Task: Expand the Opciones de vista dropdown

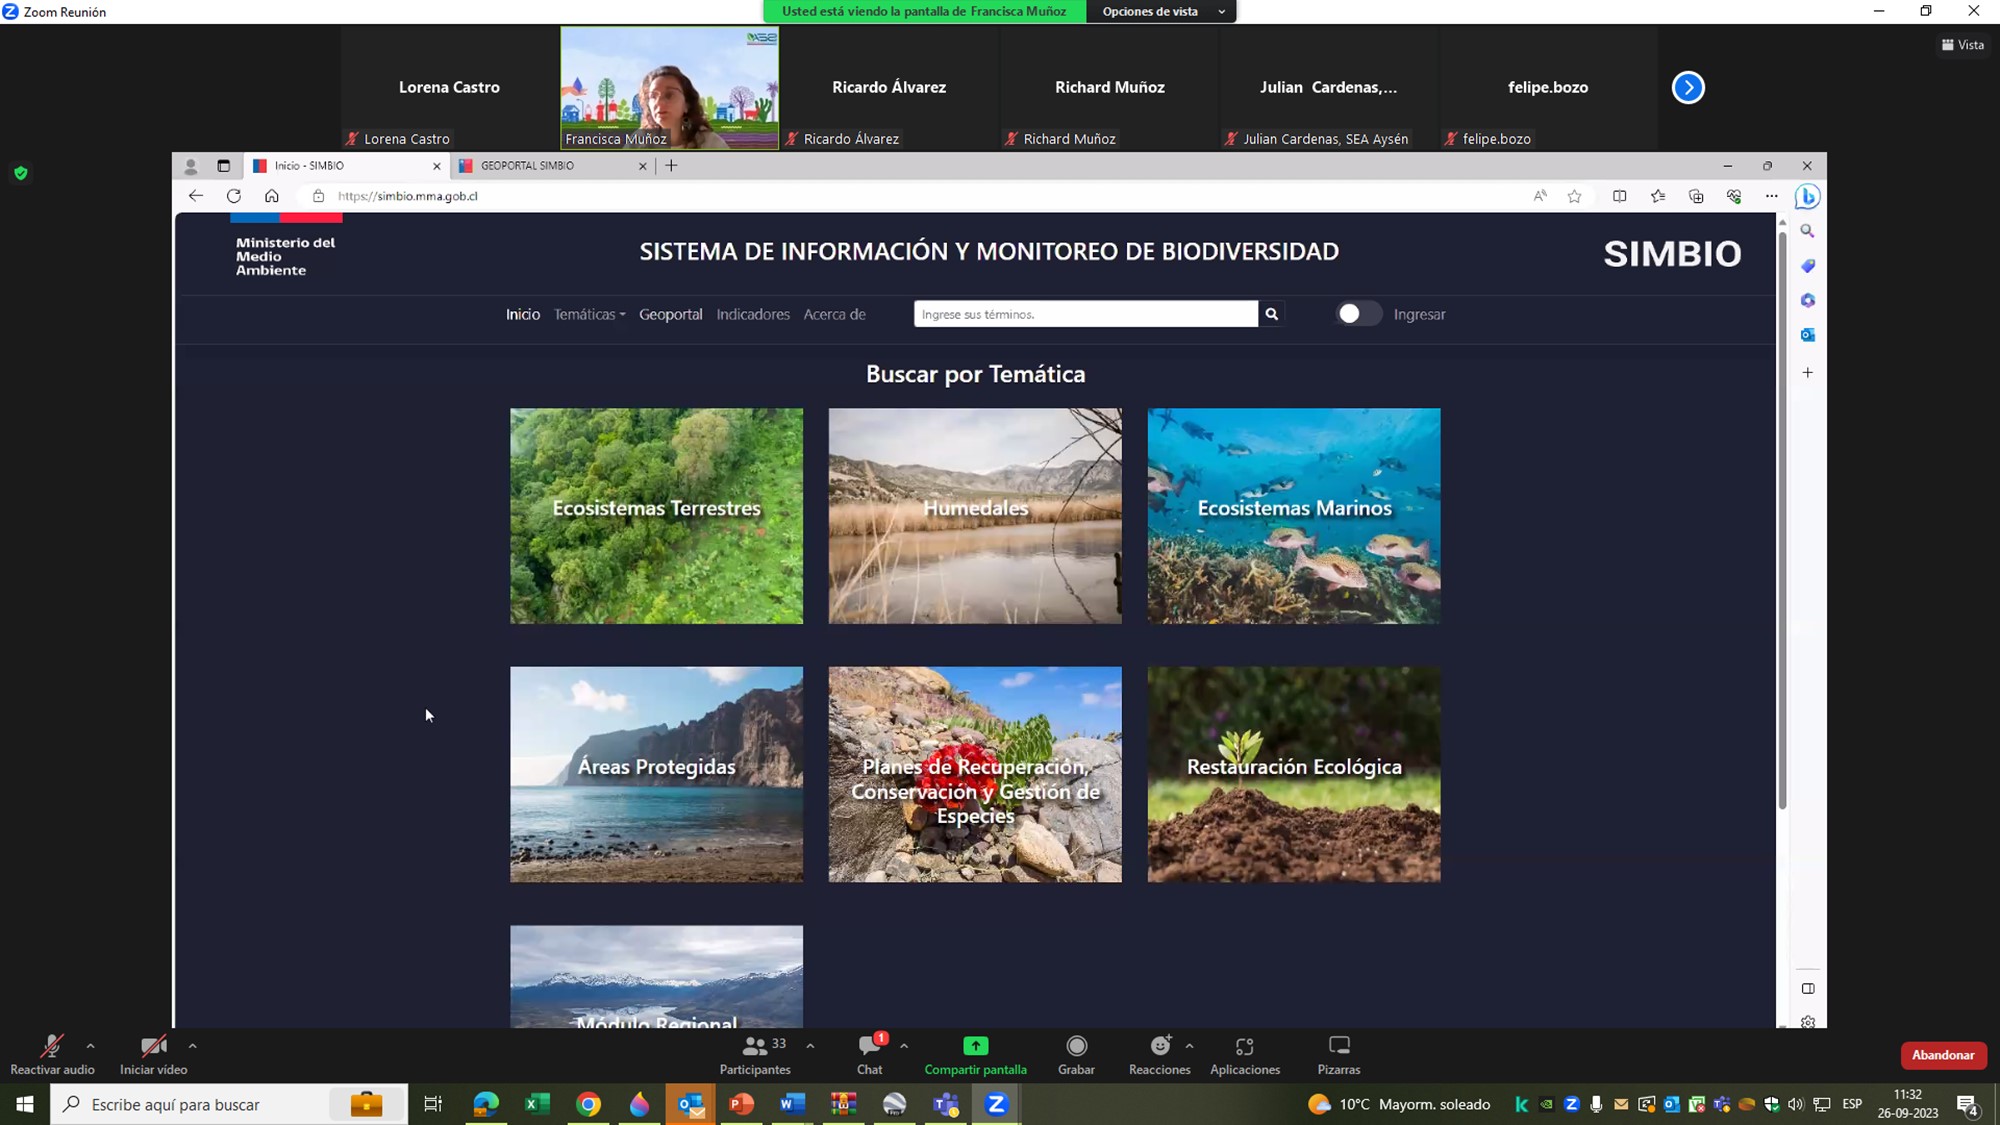Action: coord(1161,11)
